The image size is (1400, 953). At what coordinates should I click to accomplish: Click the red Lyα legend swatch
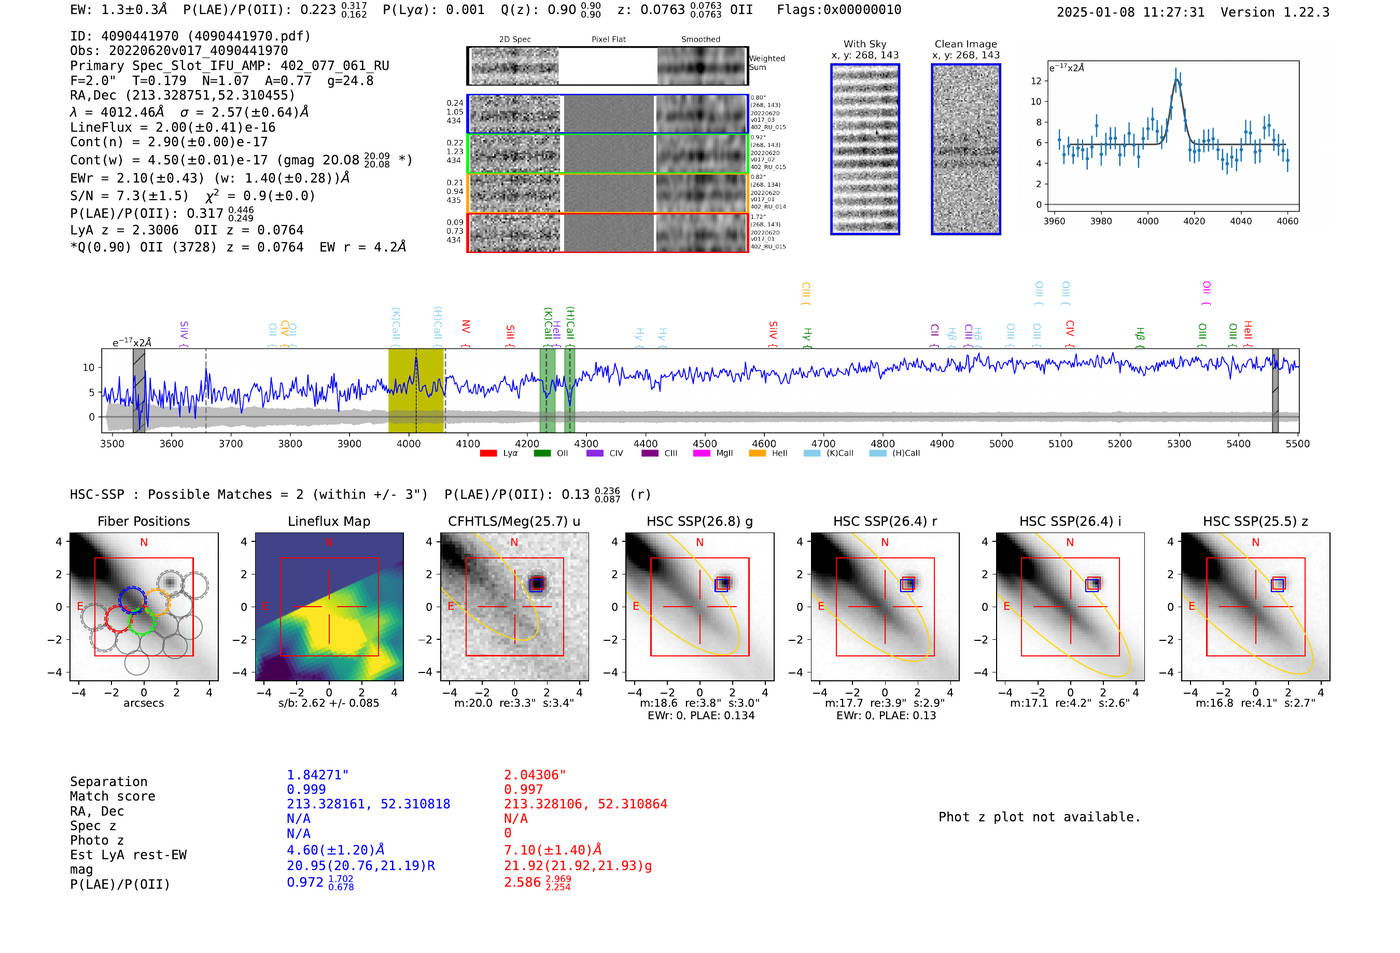(488, 453)
